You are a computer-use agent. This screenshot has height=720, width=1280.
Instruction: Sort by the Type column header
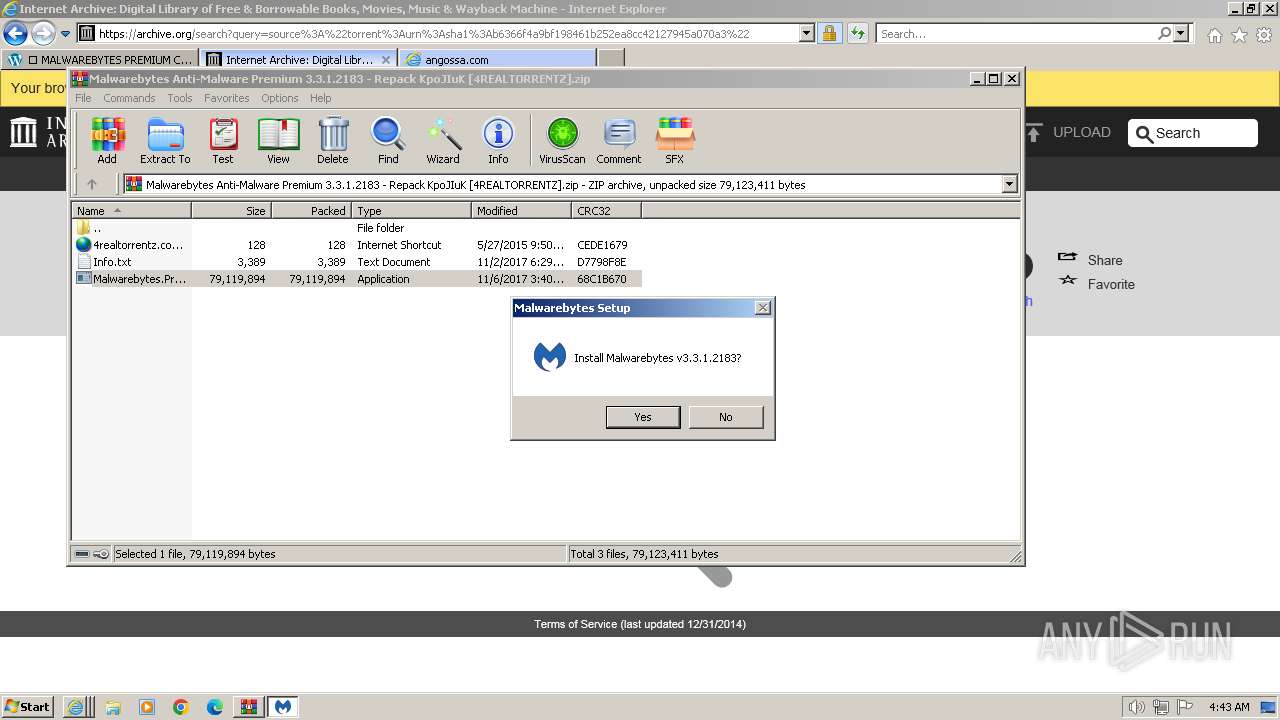point(411,210)
